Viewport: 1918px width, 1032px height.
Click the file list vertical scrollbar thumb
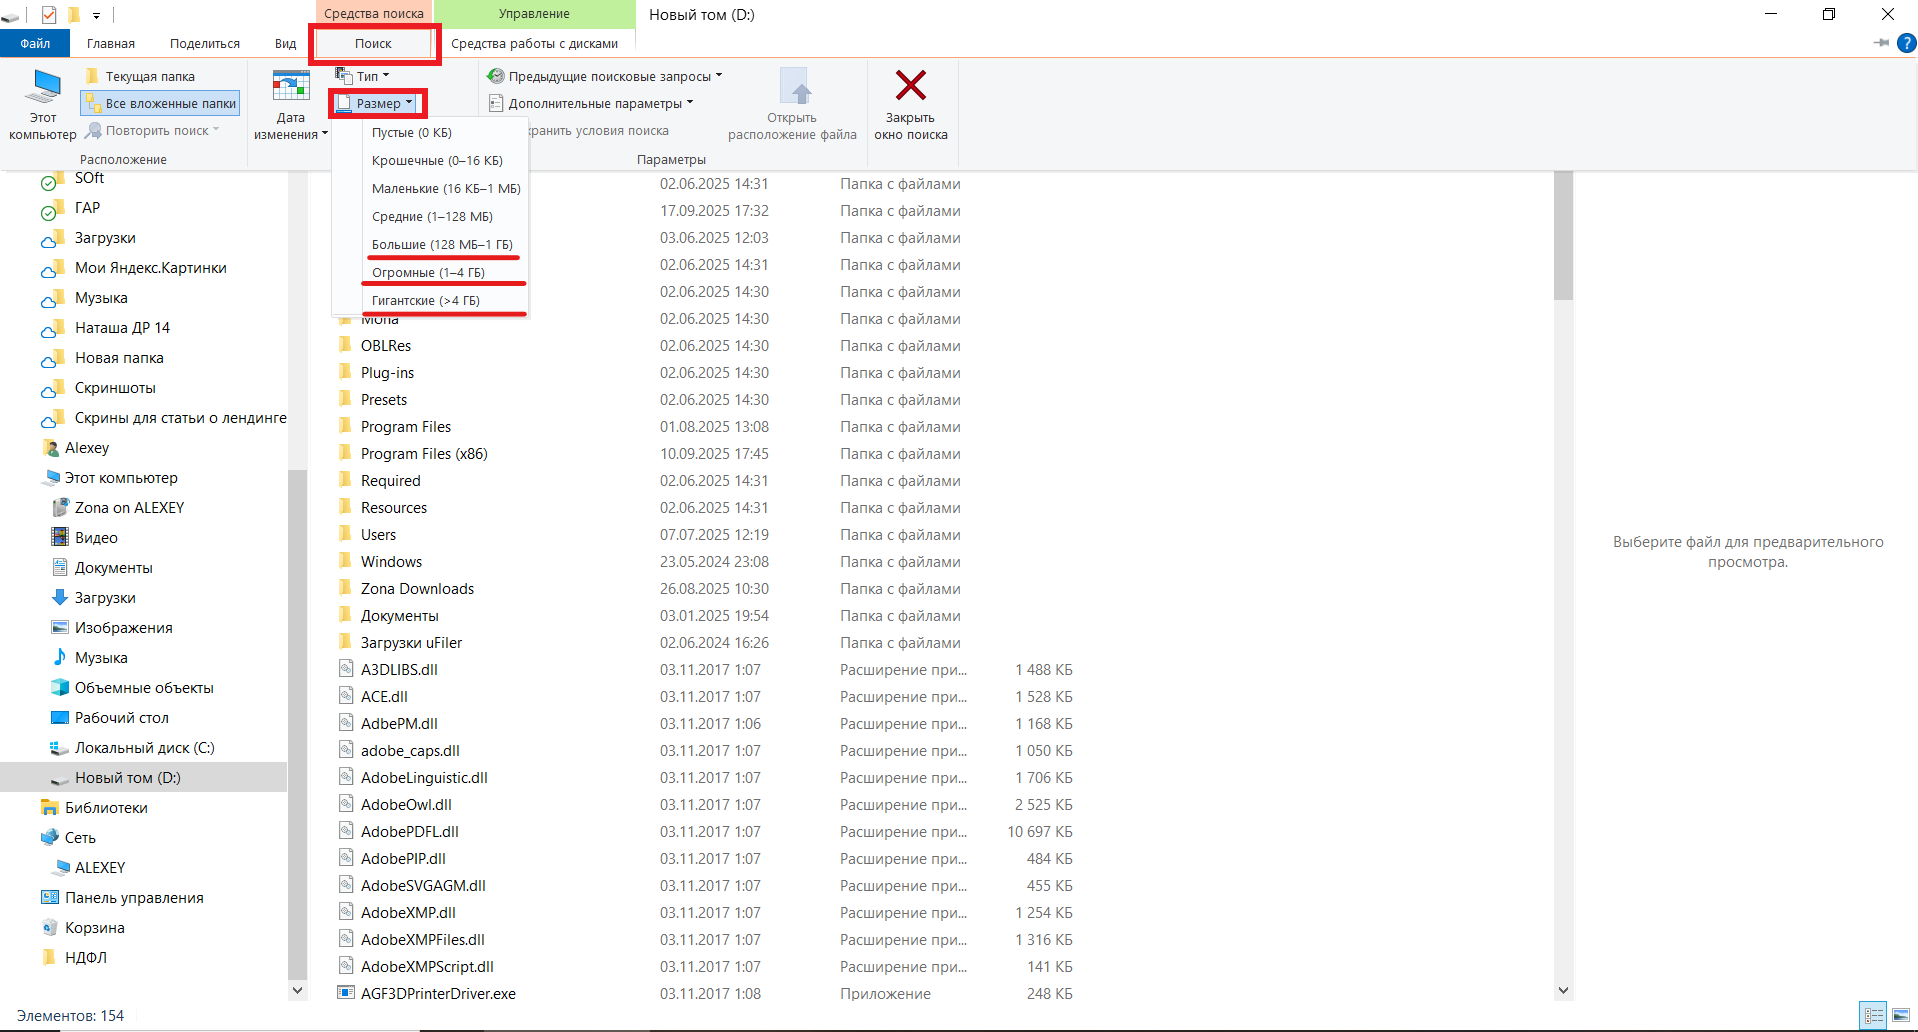pos(1563,236)
